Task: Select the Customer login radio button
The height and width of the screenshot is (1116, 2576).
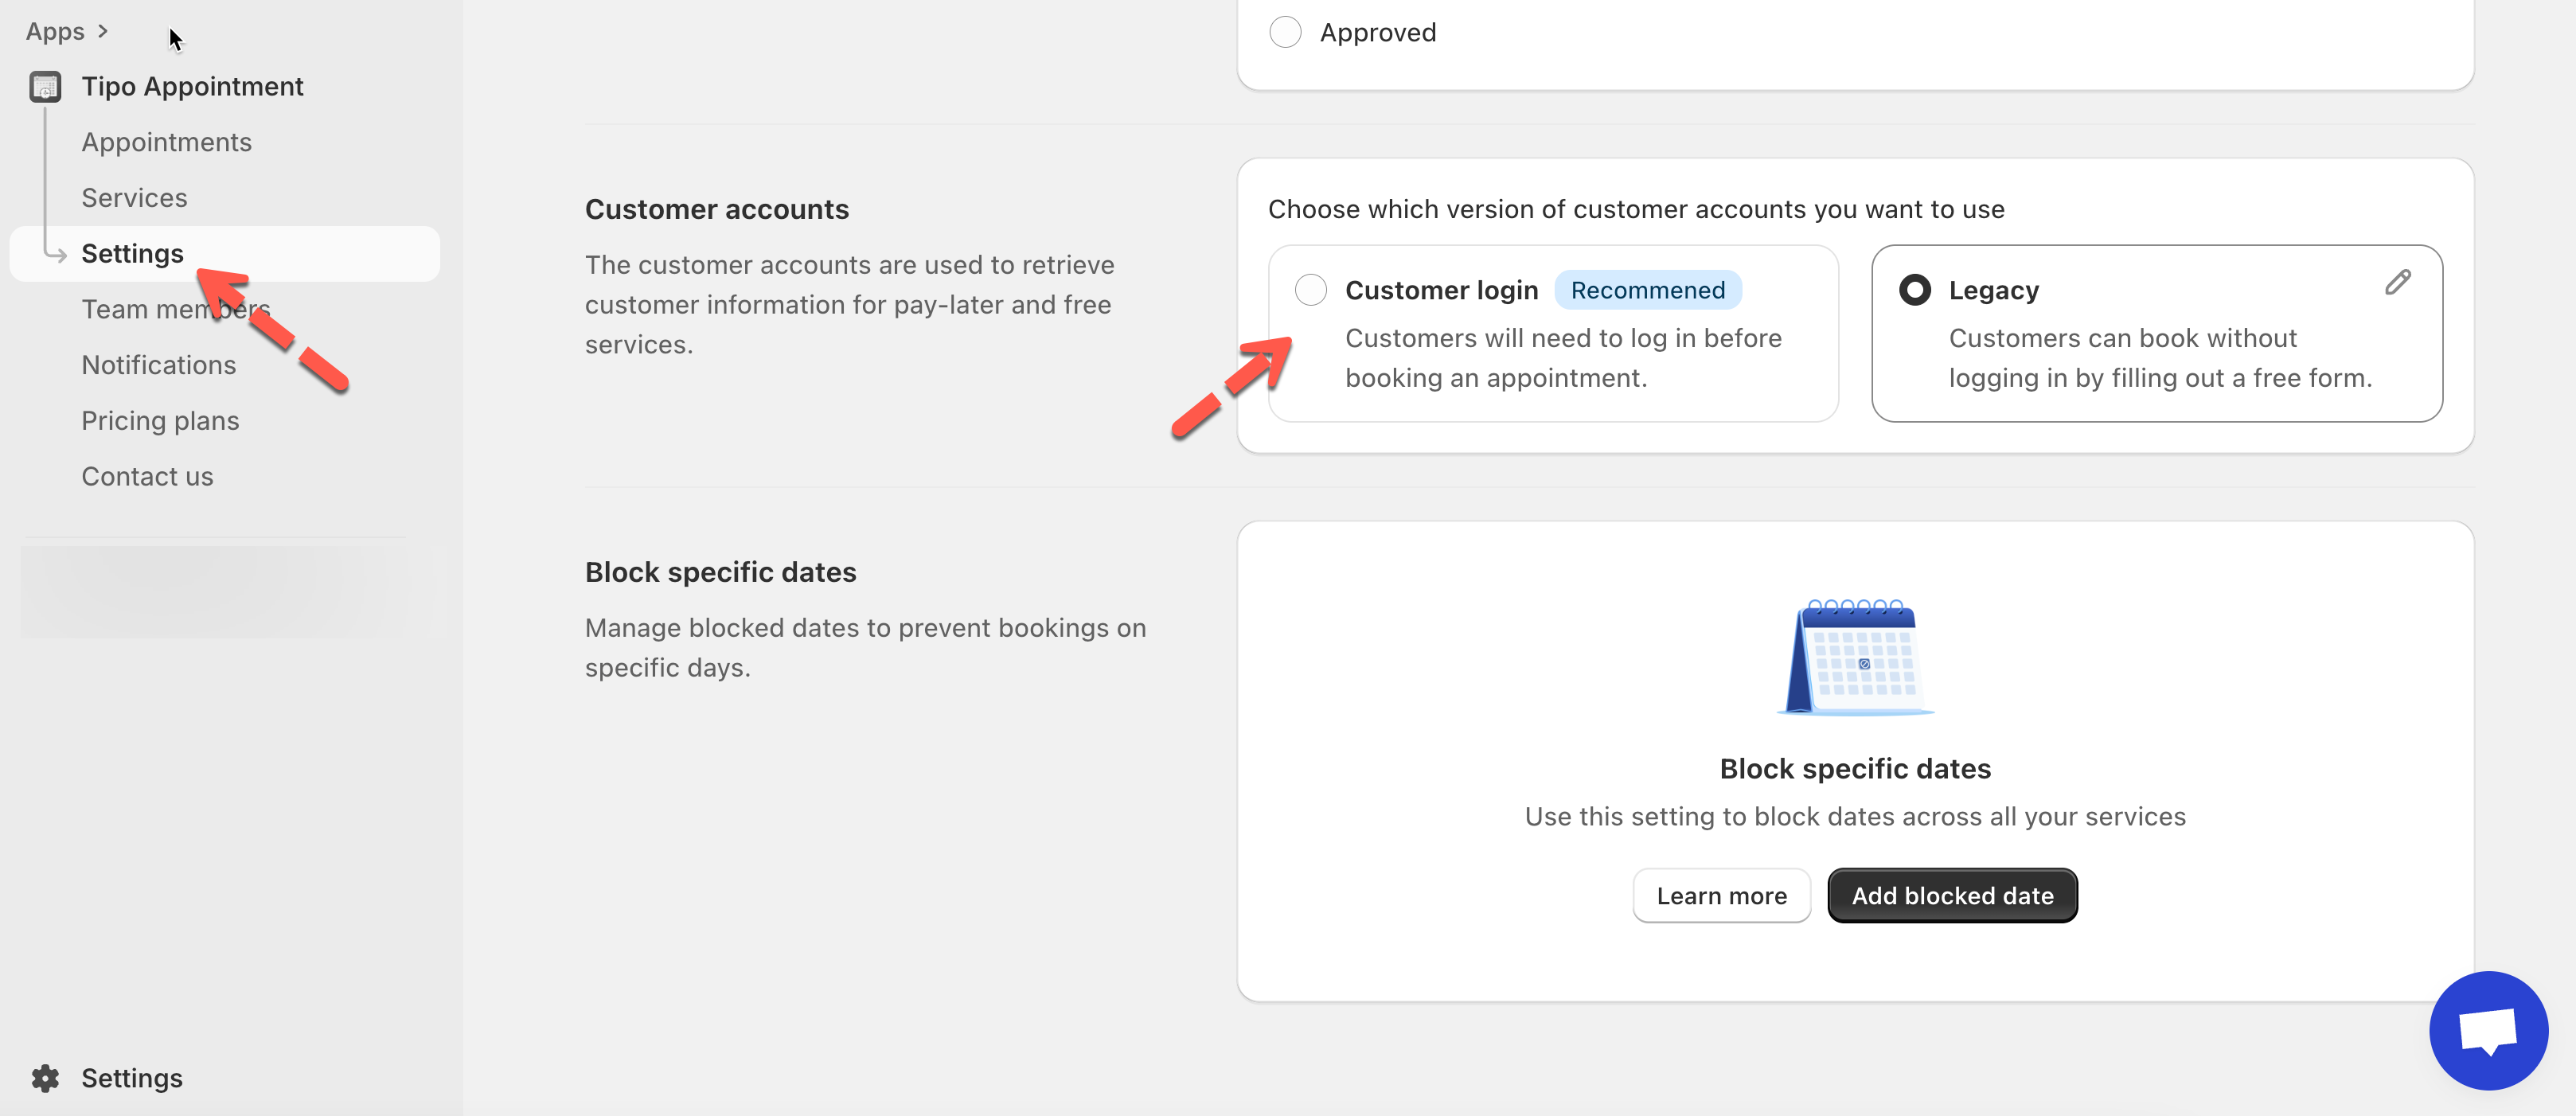Action: coord(1310,290)
